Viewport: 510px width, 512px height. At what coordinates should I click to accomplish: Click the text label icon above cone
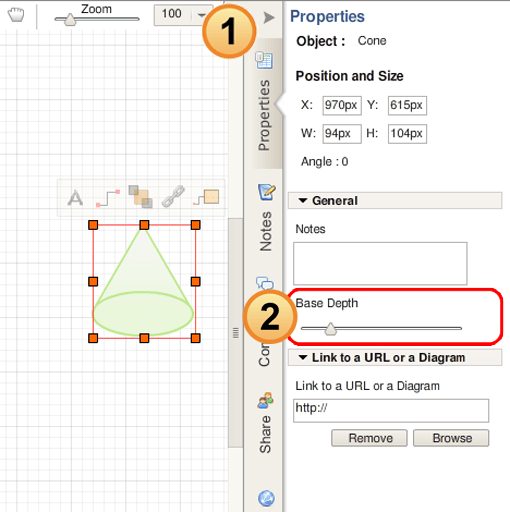click(75, 198)
